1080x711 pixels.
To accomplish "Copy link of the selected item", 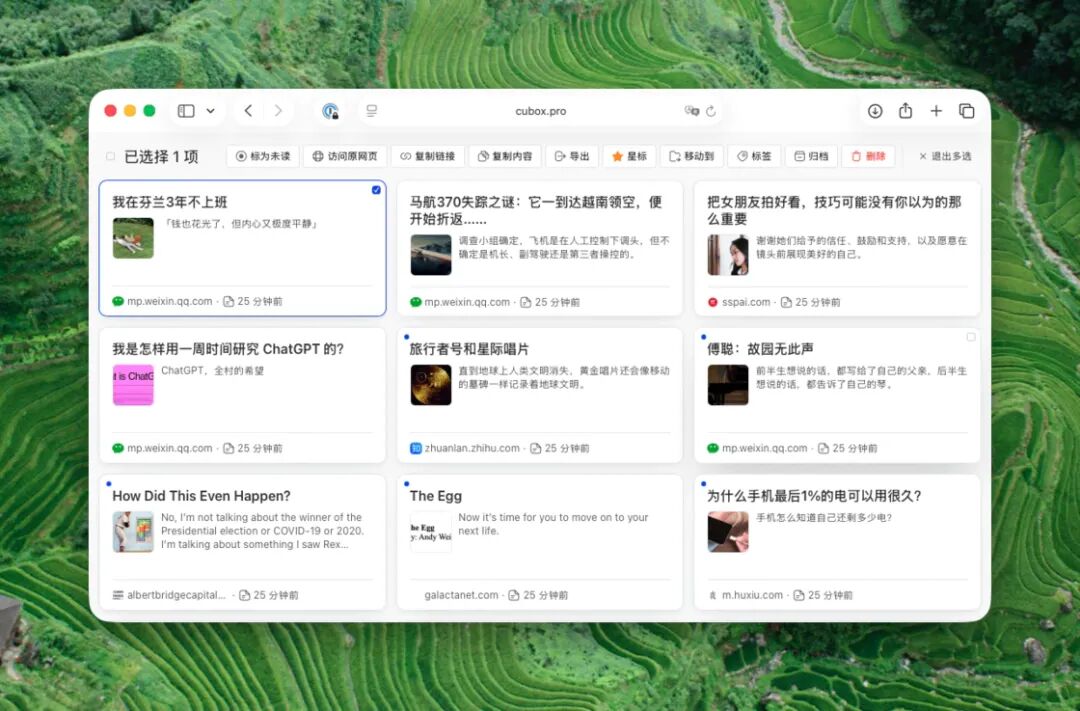I will [429, 156].
